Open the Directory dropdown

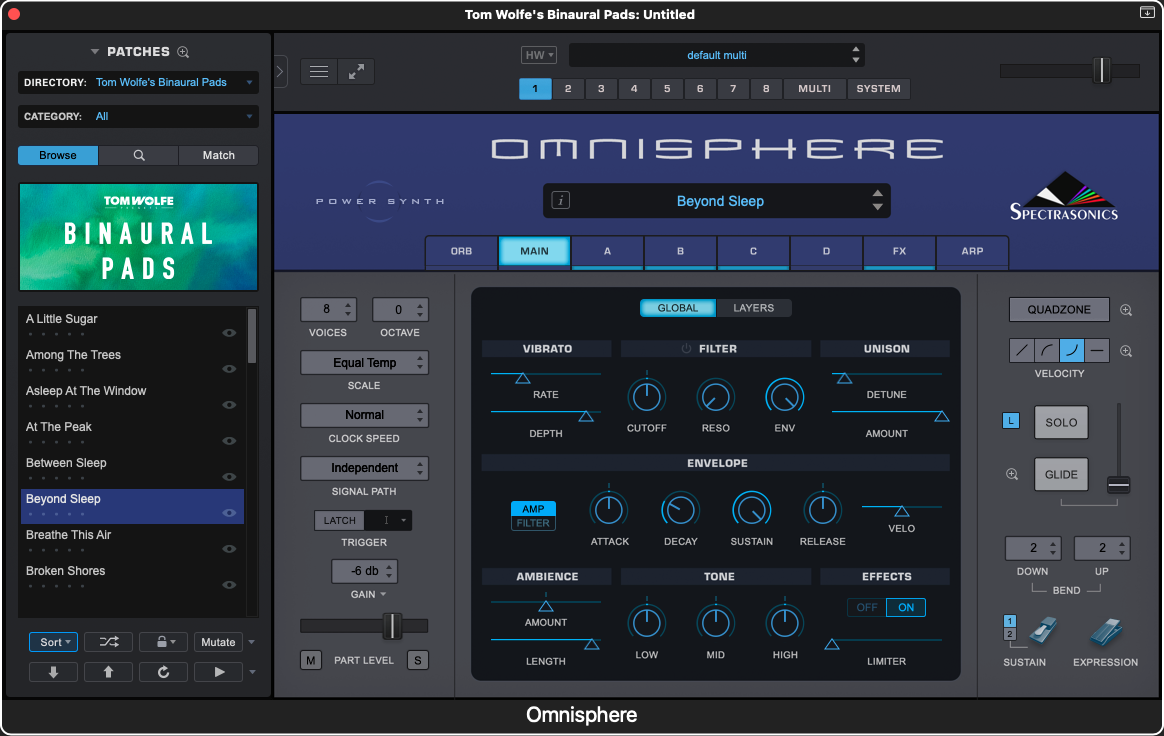pos(138,82)
